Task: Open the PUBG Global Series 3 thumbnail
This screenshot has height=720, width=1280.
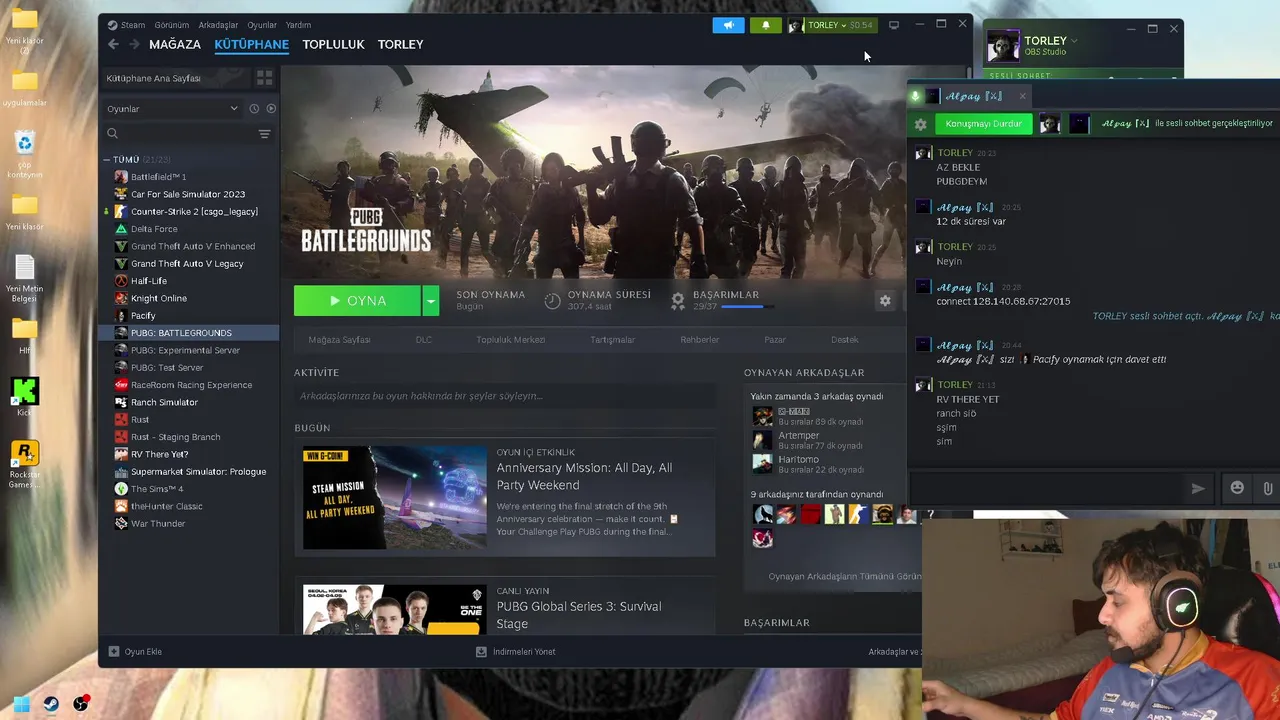Action: coord(395,610)
